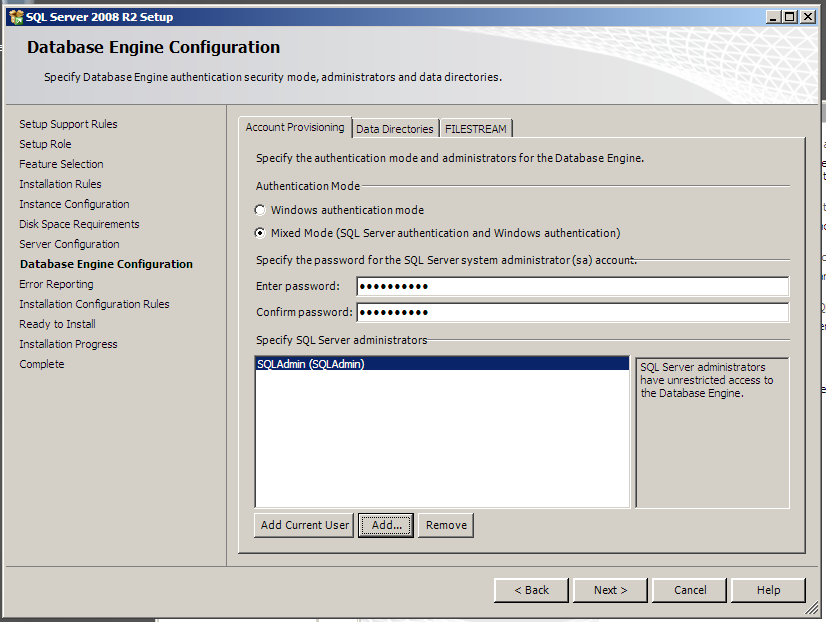Proceed with the Next button
Image resolution: width=826 pixels, height=622 pixels.
[611, 590]
